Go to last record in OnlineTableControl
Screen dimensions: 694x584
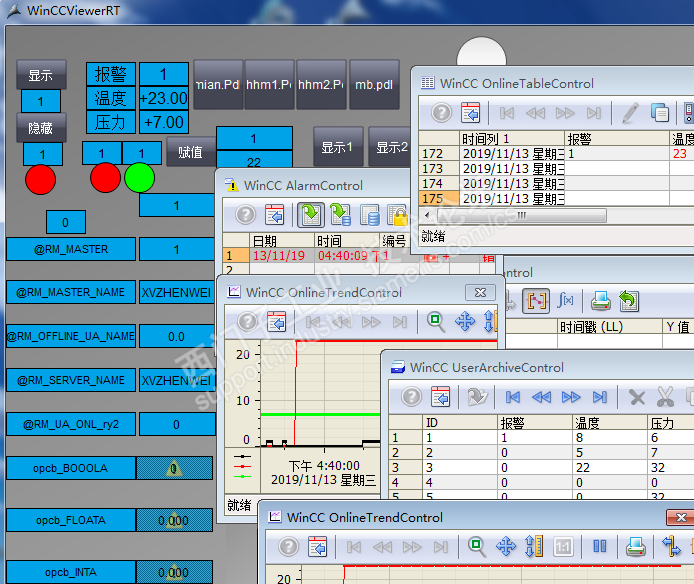point(594,113)
